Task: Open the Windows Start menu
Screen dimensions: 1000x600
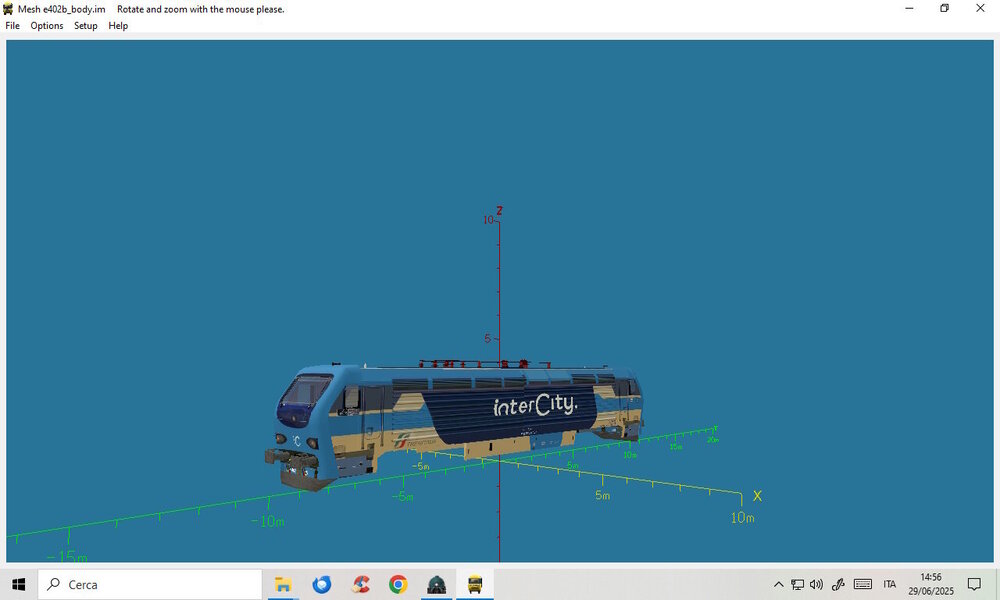Action: (x=18, y=584)
